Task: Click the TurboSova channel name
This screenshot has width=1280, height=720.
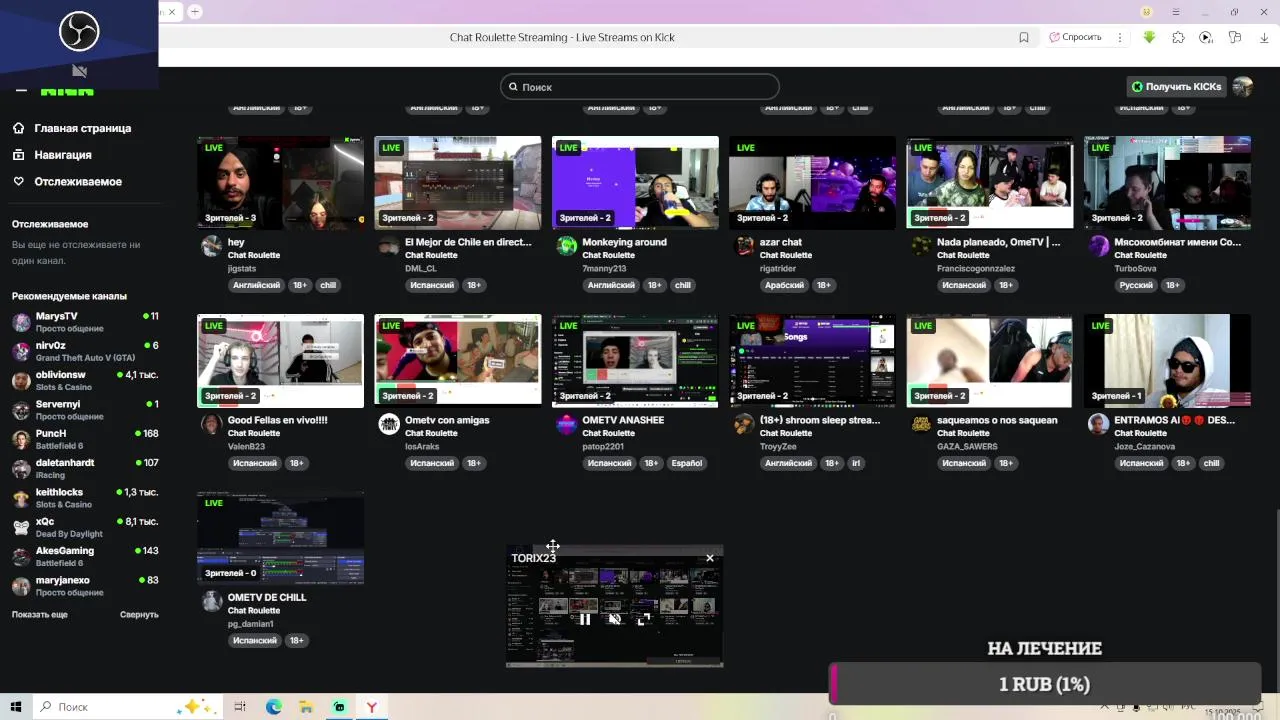Action: coord(1135,269)
